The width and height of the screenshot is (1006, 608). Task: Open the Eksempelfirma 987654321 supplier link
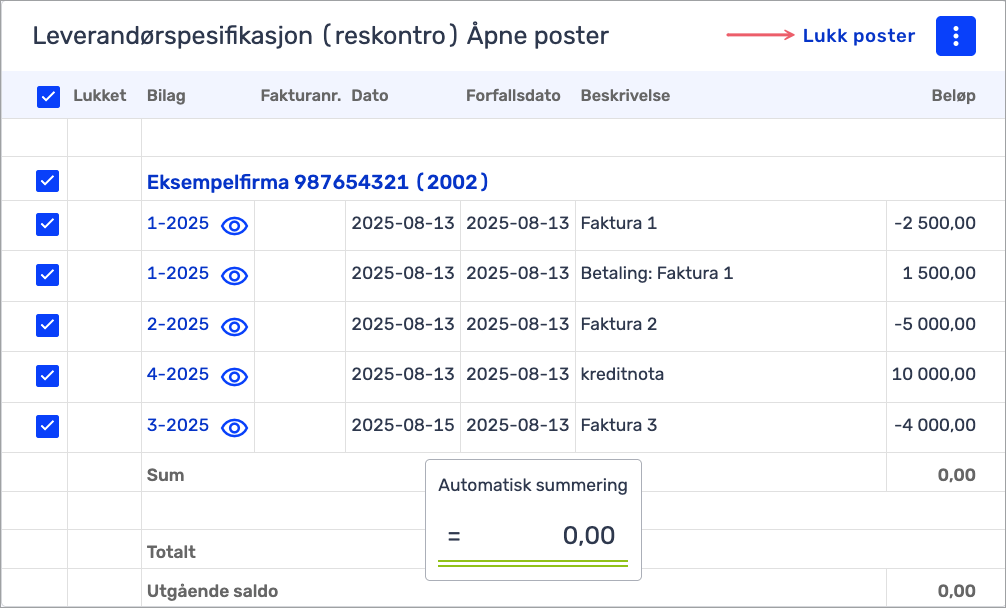[318, 182]
